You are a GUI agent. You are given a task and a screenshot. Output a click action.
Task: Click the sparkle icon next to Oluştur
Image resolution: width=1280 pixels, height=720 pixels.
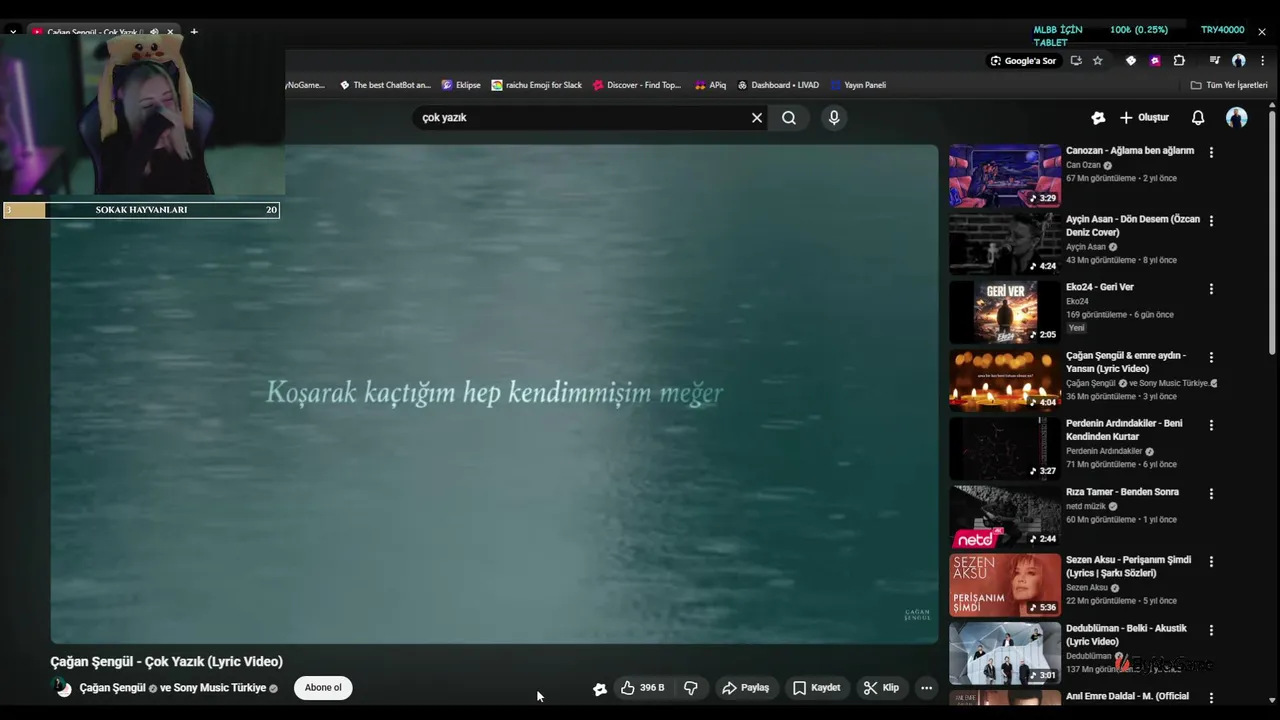pos(1098,118)
